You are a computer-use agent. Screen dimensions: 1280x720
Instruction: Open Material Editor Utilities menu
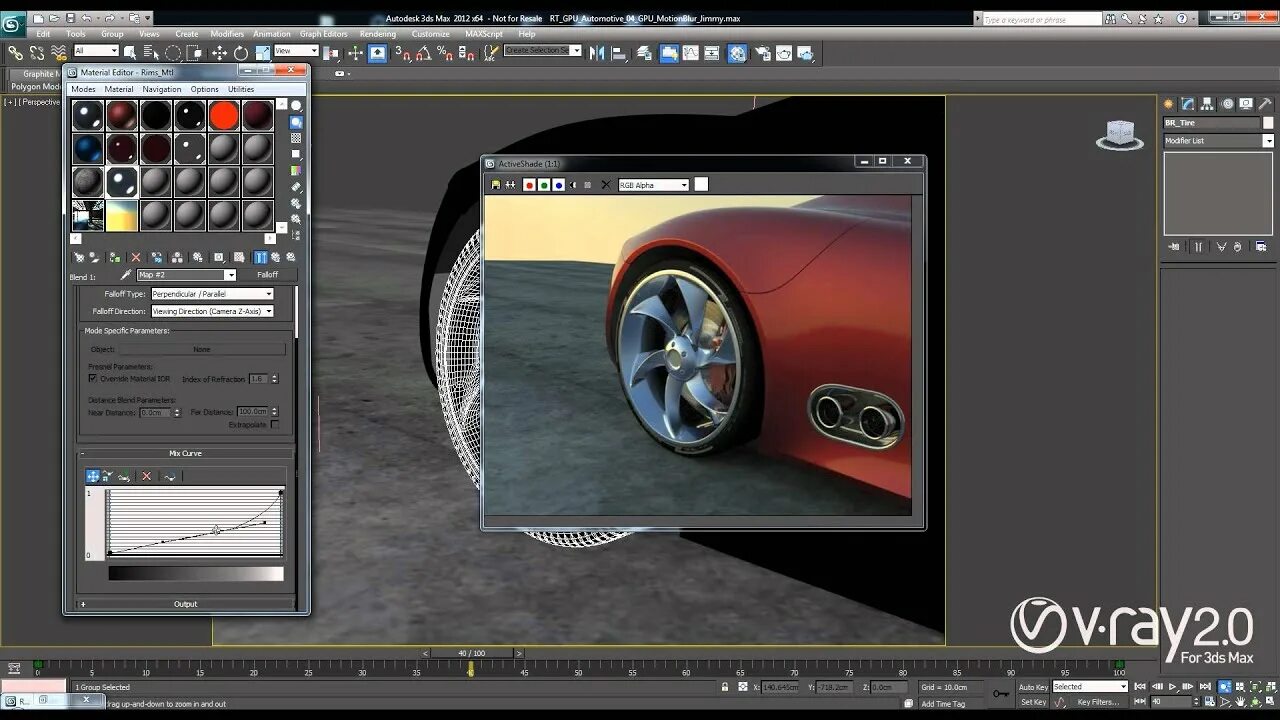(241, 89)
